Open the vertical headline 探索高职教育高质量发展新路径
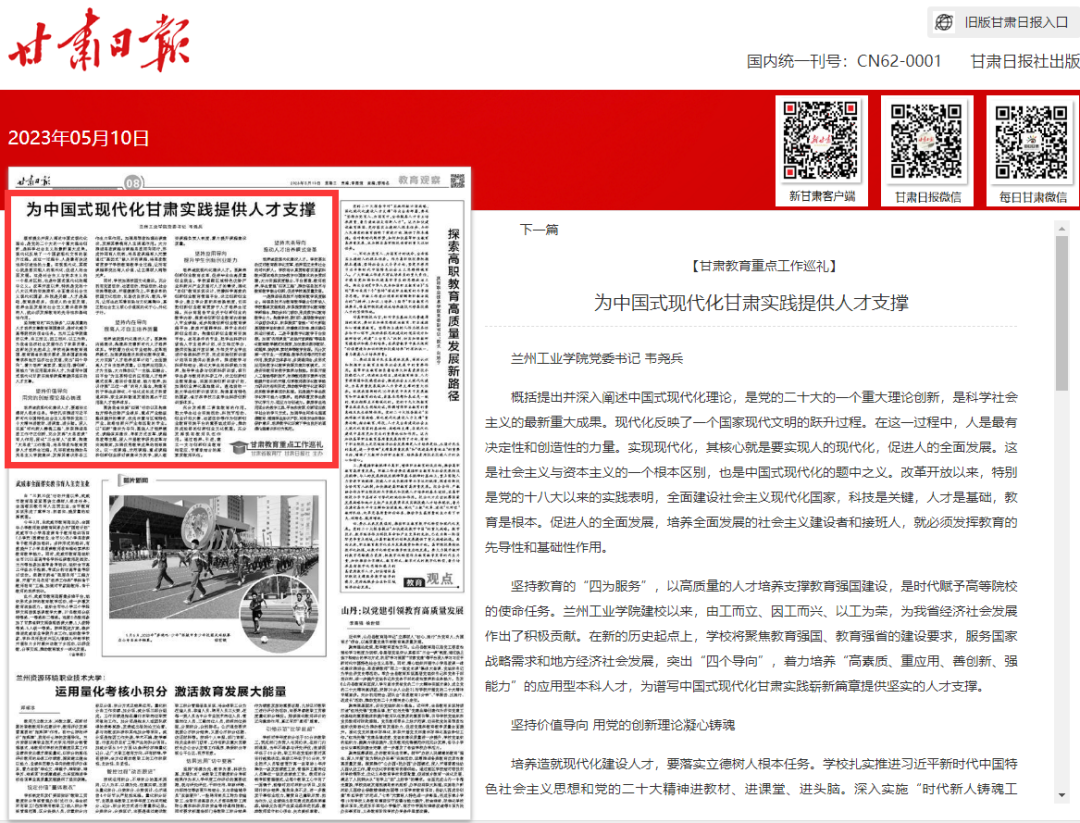Viewport: 1080px width, 823px height. (453, 310)
